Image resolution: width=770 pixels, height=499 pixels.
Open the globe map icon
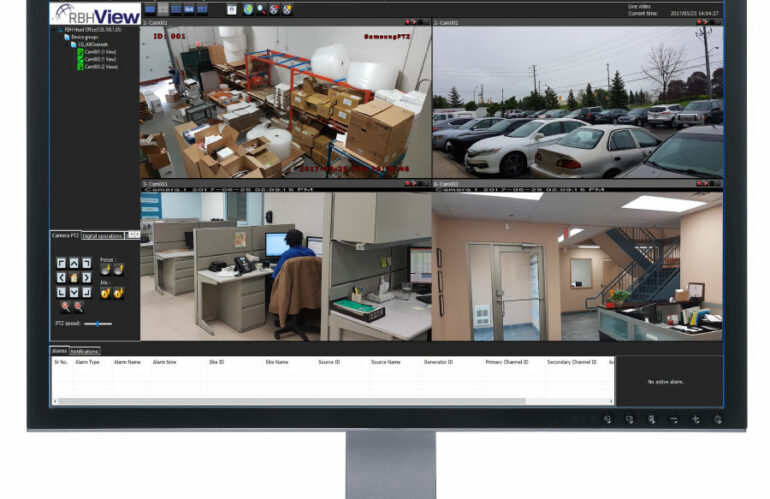pyautogui.click(x=248, y=9)
